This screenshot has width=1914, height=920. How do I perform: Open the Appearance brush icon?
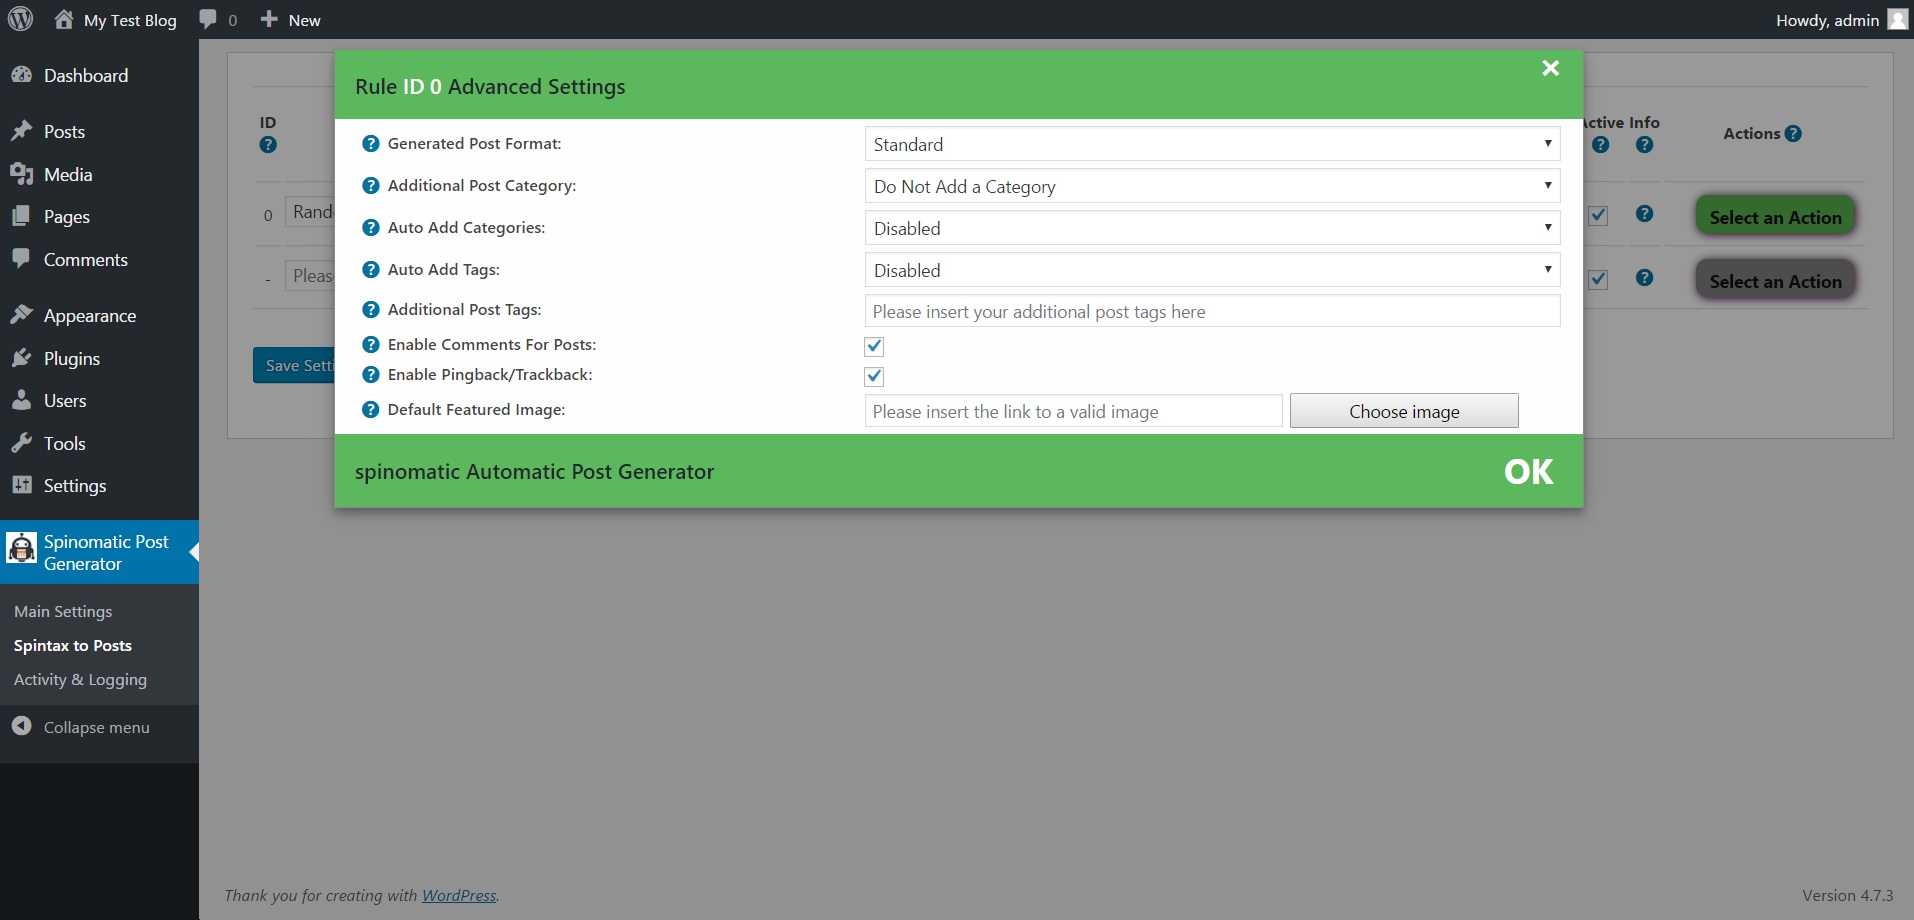(x=22, y=314)
